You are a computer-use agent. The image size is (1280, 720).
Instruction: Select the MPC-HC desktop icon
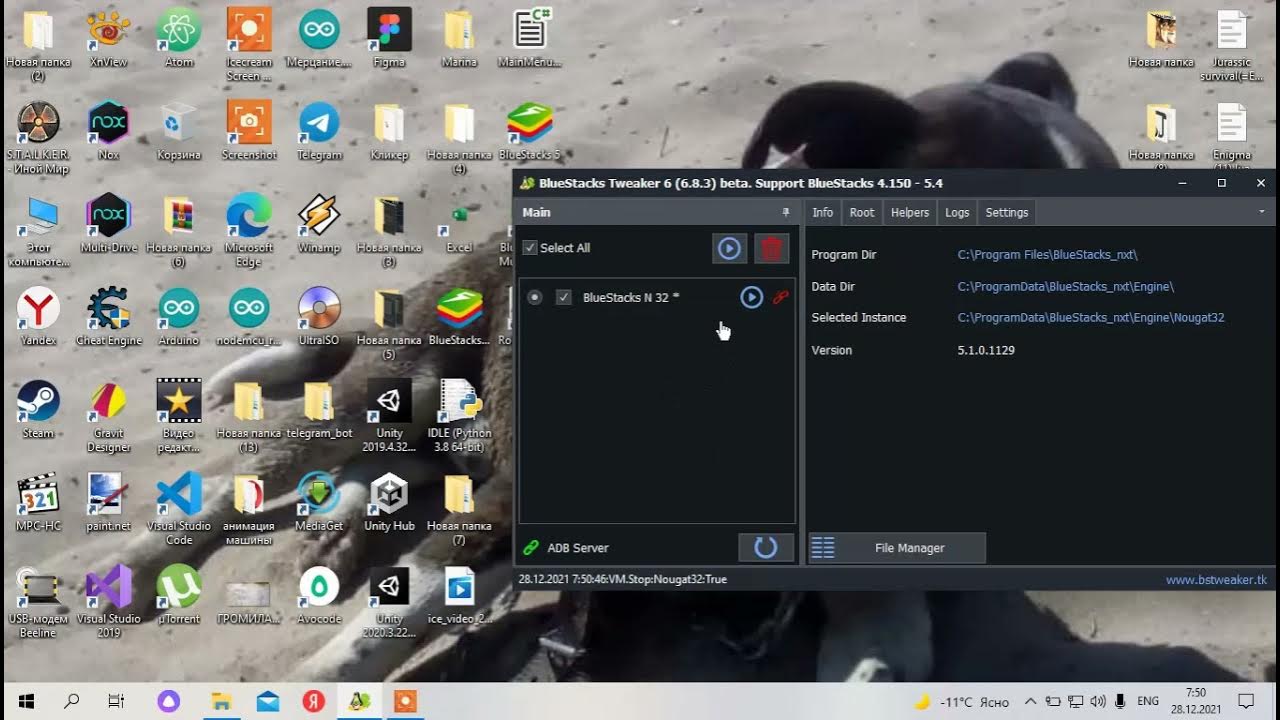[x=38, y=503]
